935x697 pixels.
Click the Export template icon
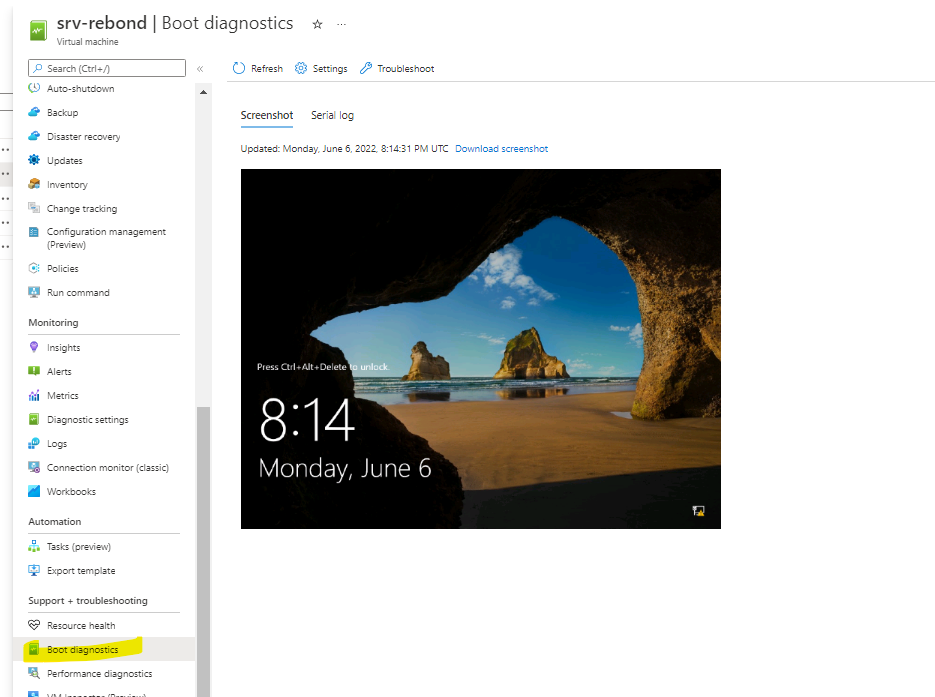click(x=34, y=570)
